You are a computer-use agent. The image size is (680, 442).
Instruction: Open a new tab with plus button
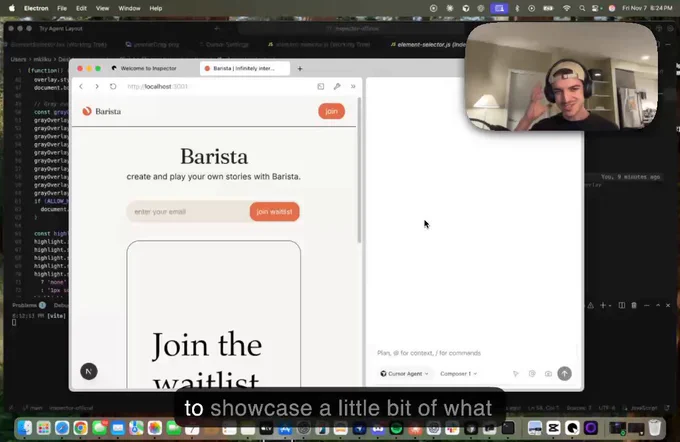[300, 68]
